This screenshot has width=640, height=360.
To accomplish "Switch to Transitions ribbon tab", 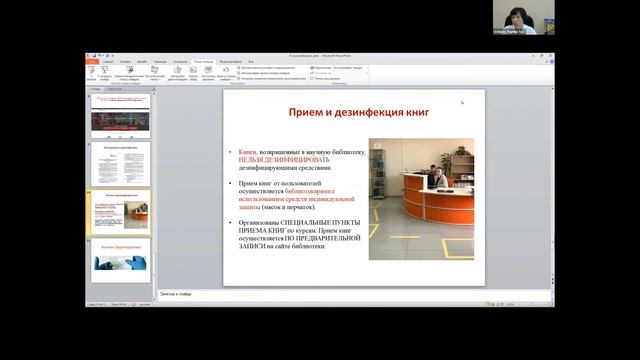I will tap(160, 62).
